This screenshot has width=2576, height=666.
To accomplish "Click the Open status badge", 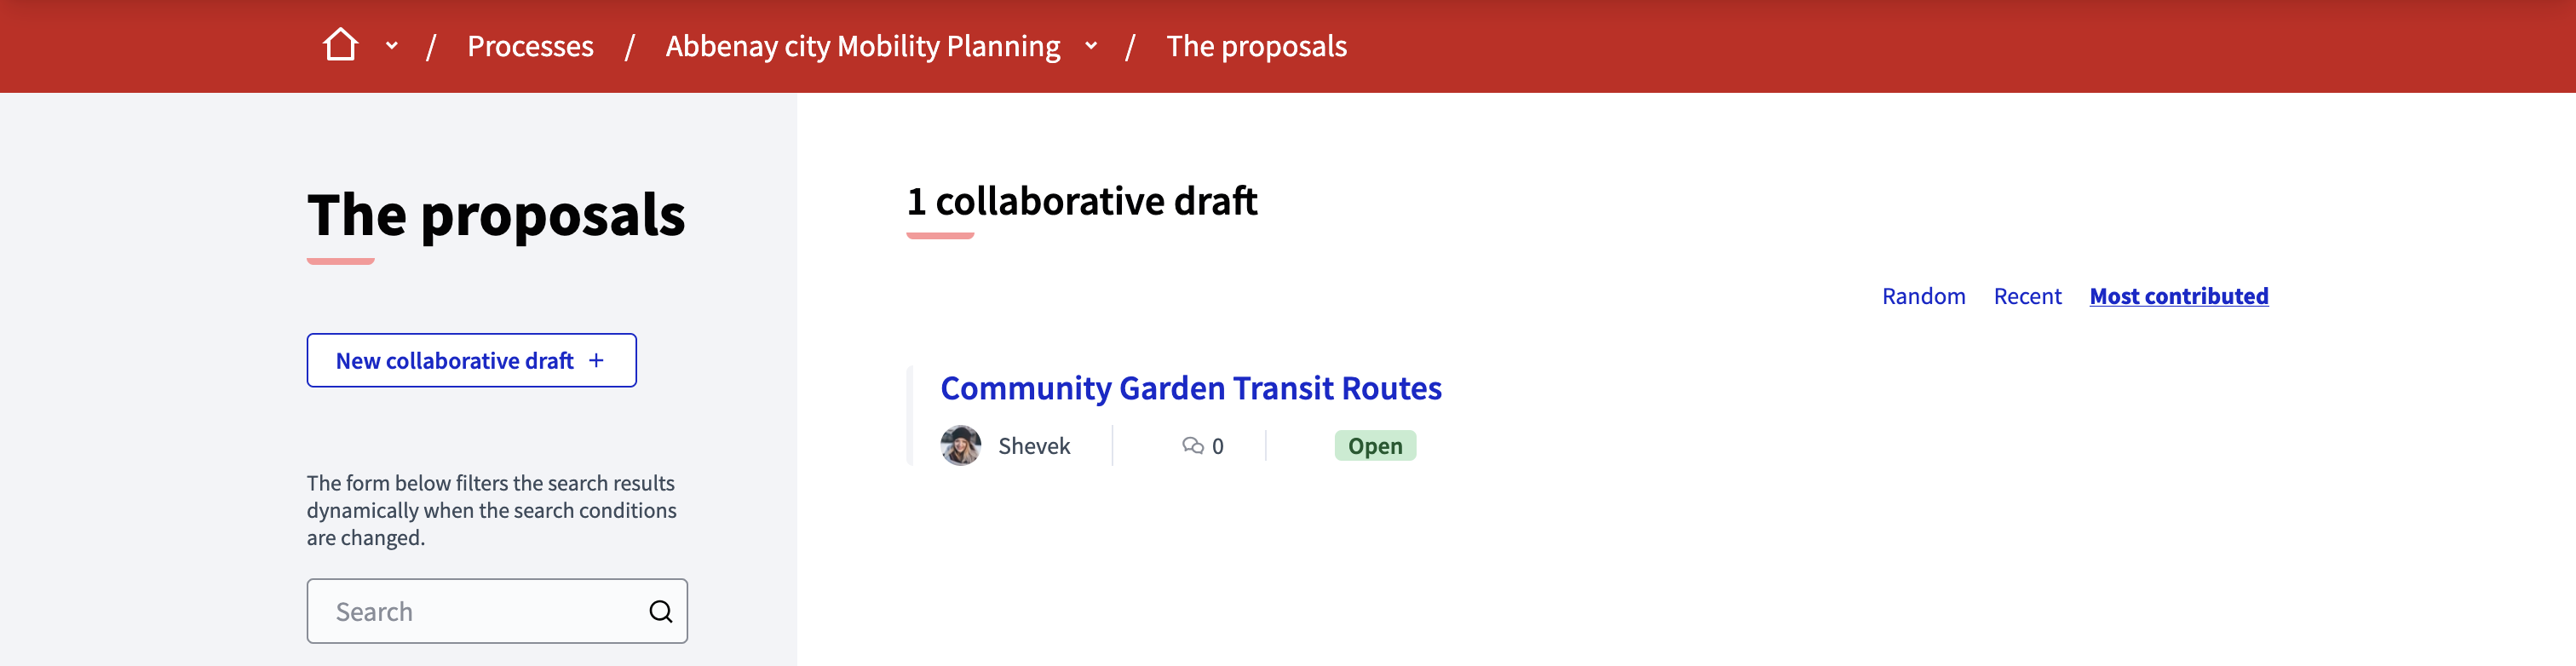I will pos(1375,446).
